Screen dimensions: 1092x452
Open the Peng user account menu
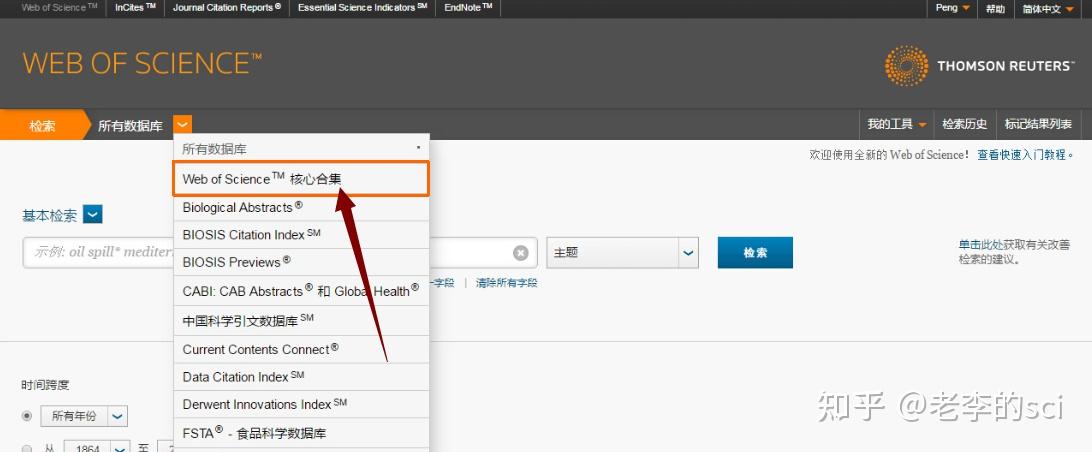point(952,8)
